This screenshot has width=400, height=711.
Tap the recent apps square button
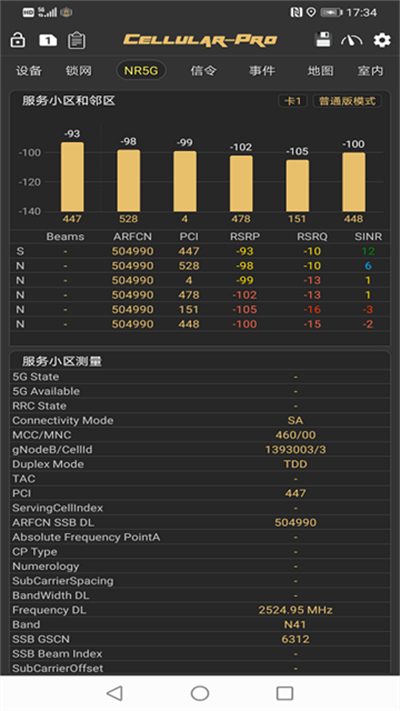285,692
